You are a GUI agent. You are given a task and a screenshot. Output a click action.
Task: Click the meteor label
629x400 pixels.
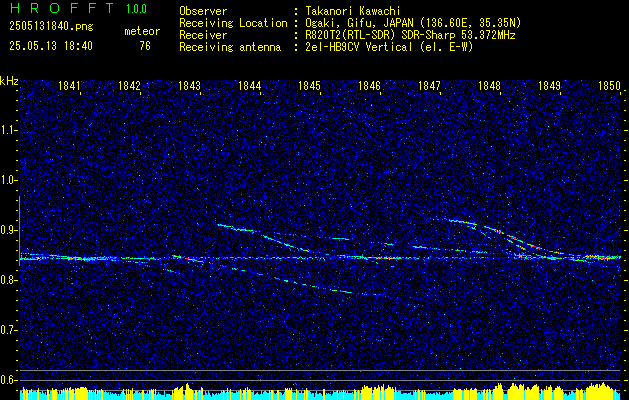pos(142,31)
